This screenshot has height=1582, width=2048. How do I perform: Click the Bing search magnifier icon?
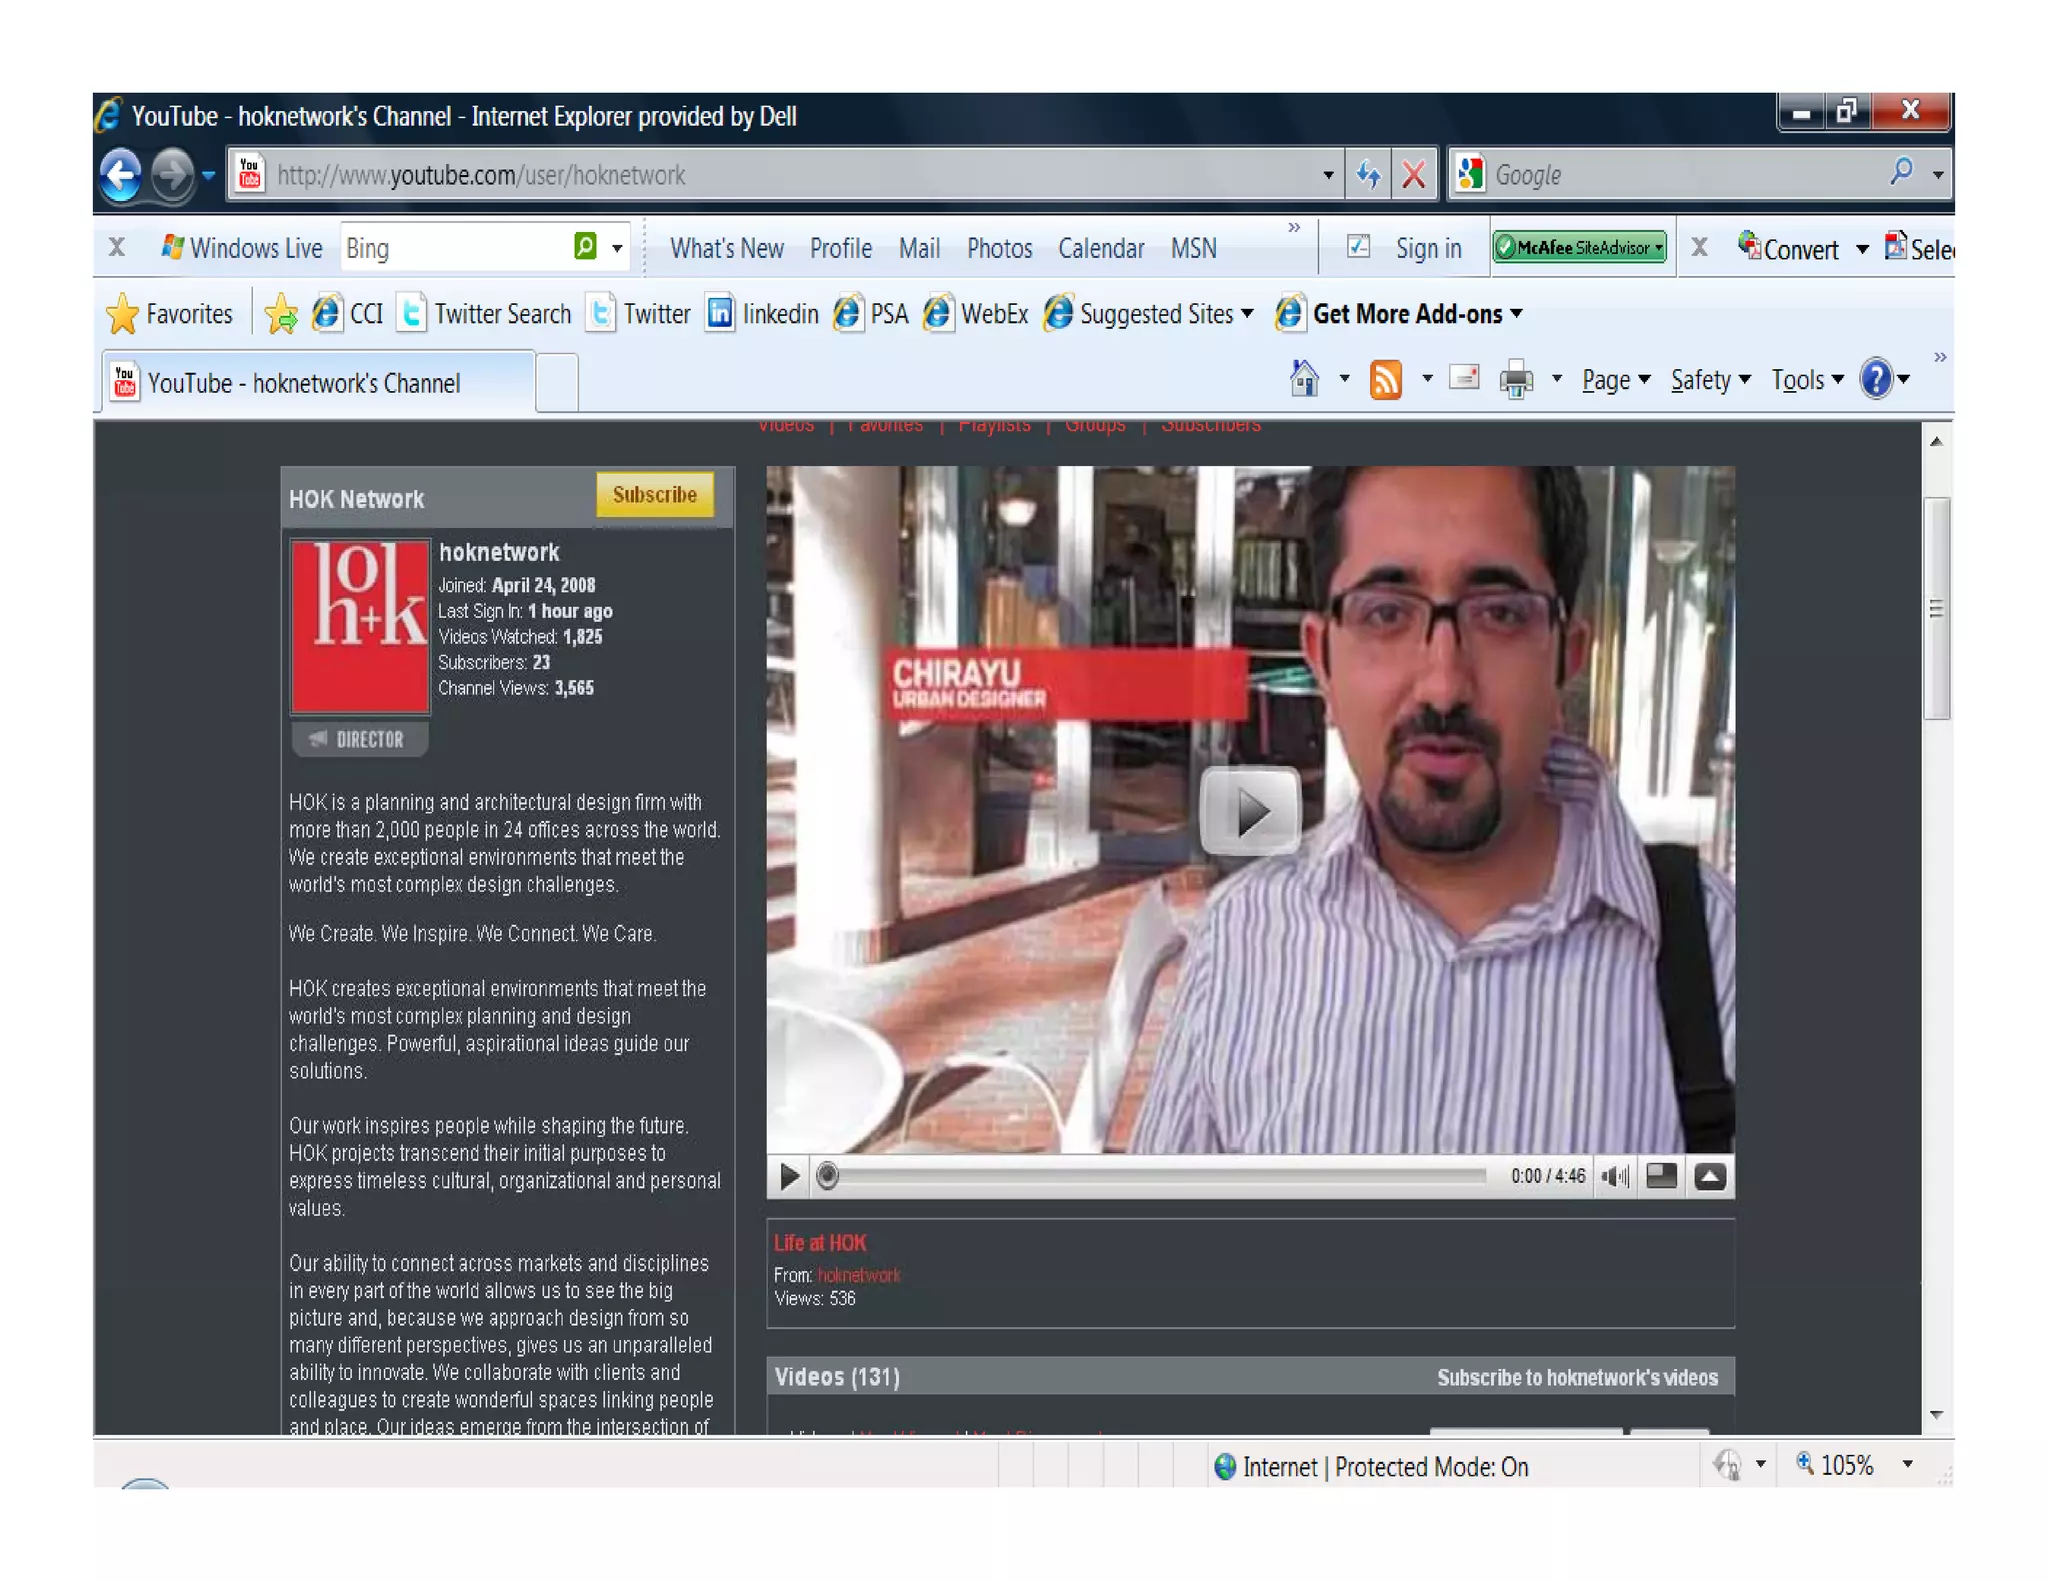[x=585, y=247]
